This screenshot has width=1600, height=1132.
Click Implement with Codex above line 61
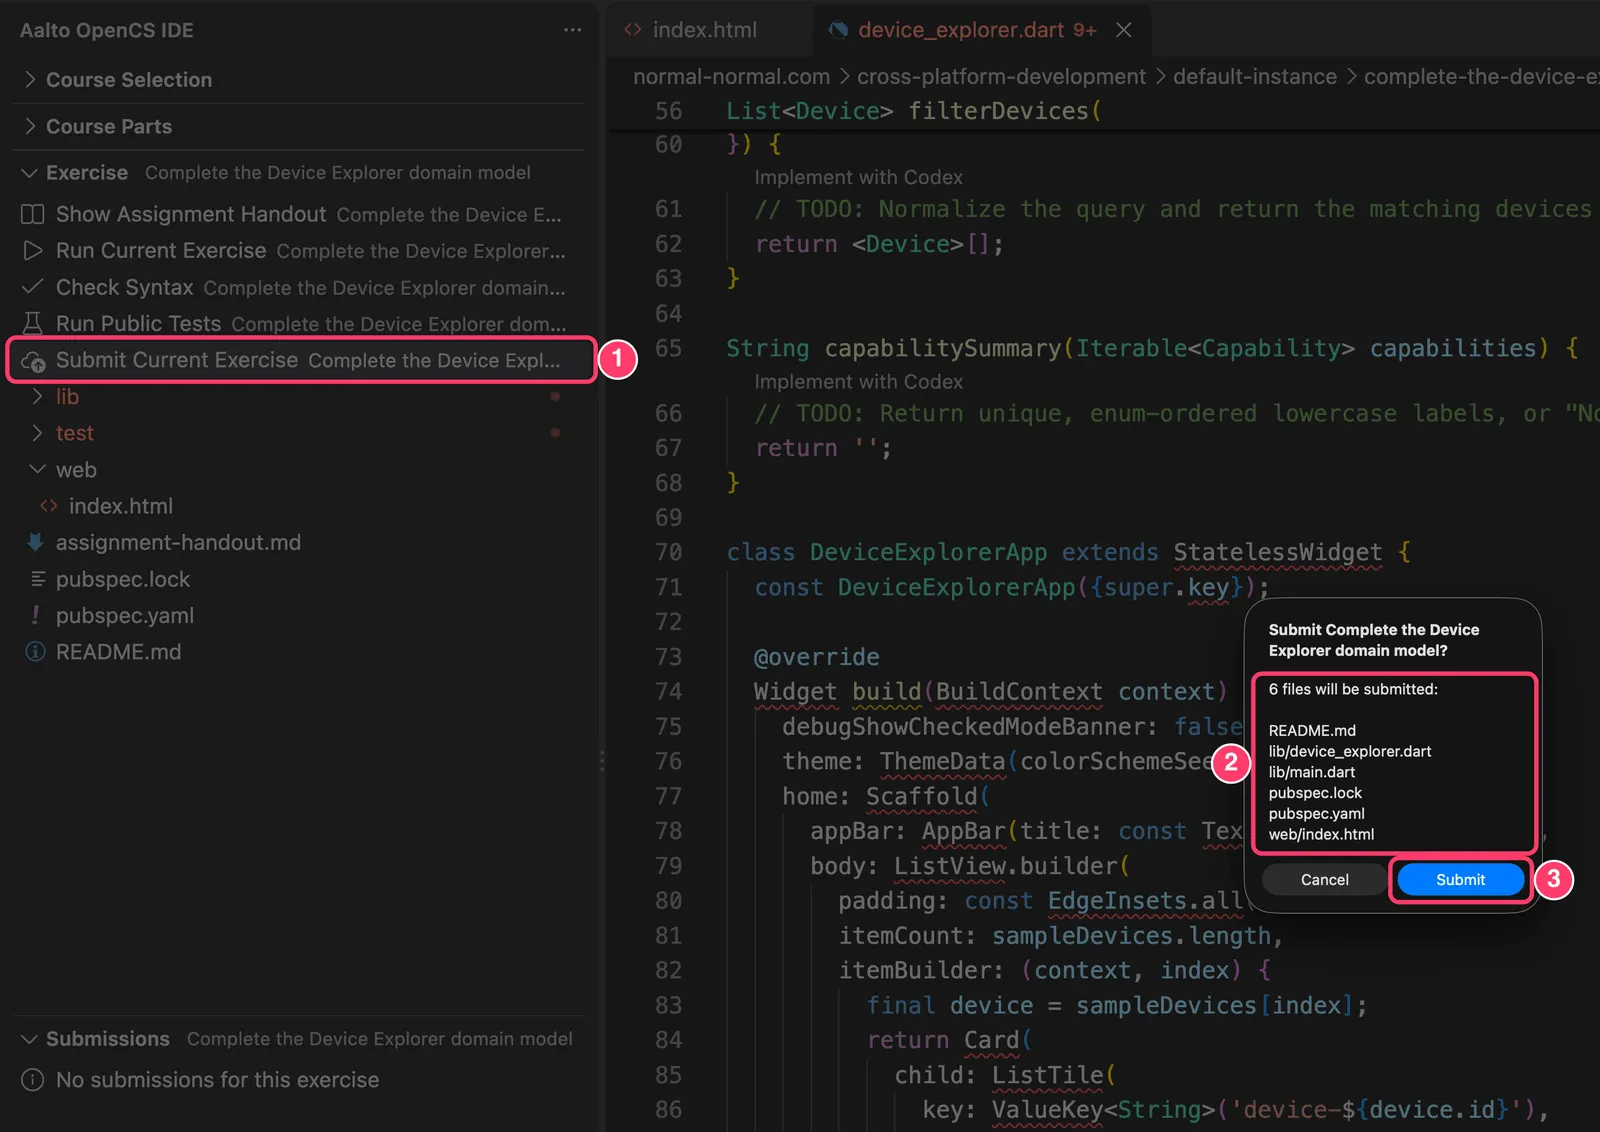tap(858, 177)
